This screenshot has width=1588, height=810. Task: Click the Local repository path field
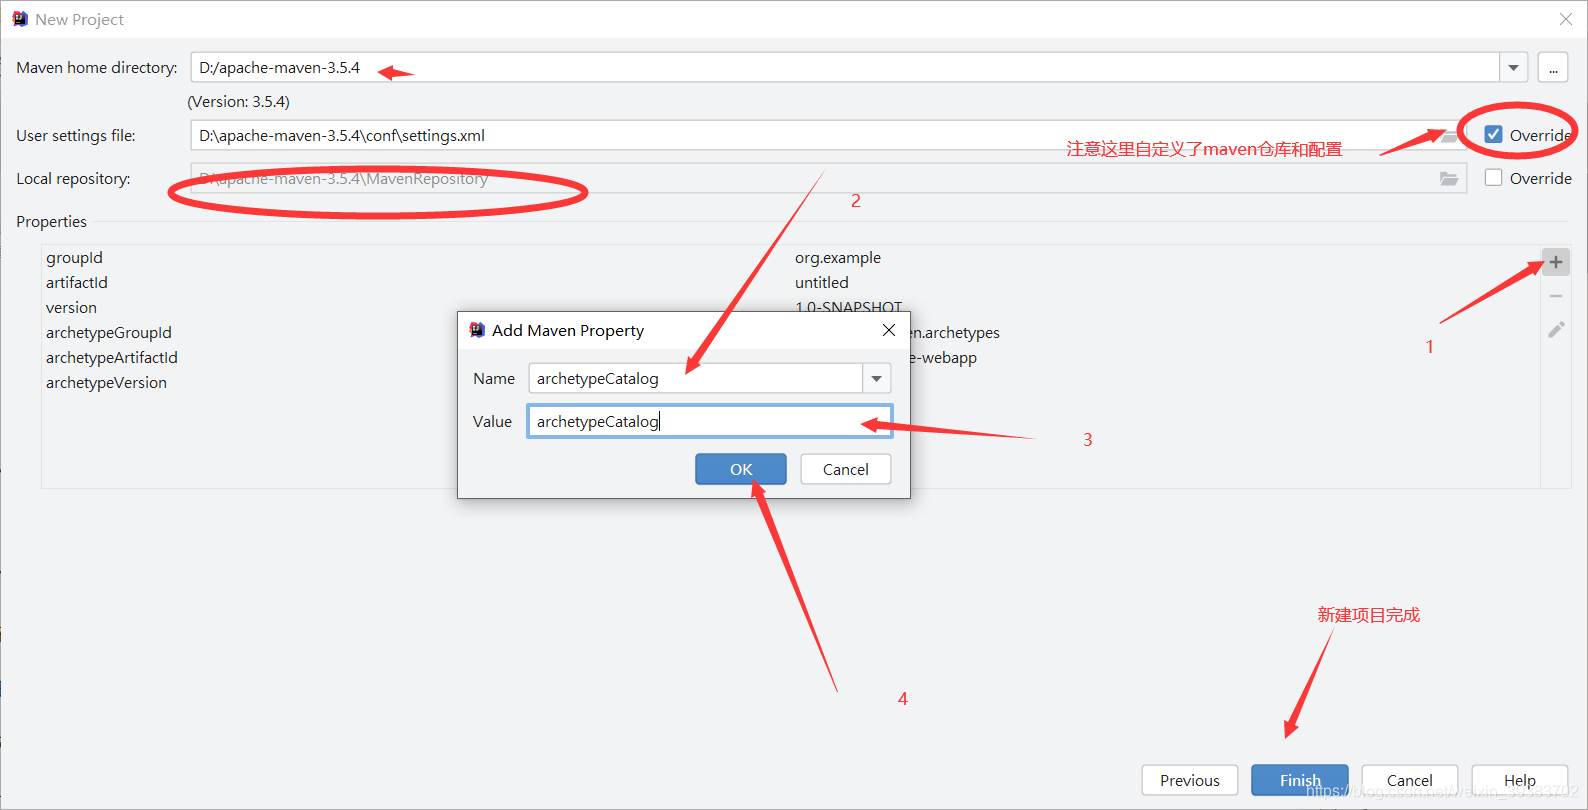tap(829, 178)
